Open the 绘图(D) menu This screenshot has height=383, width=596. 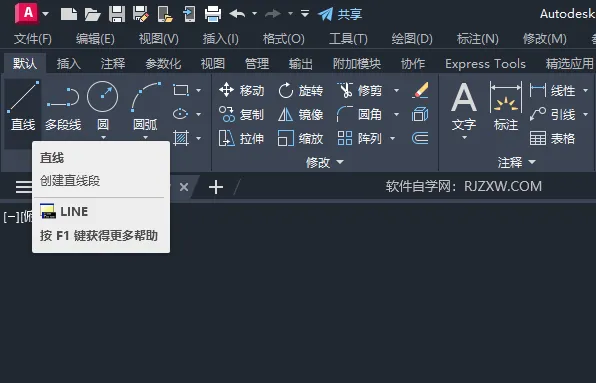pyautogui.click(x=412, y=39)
